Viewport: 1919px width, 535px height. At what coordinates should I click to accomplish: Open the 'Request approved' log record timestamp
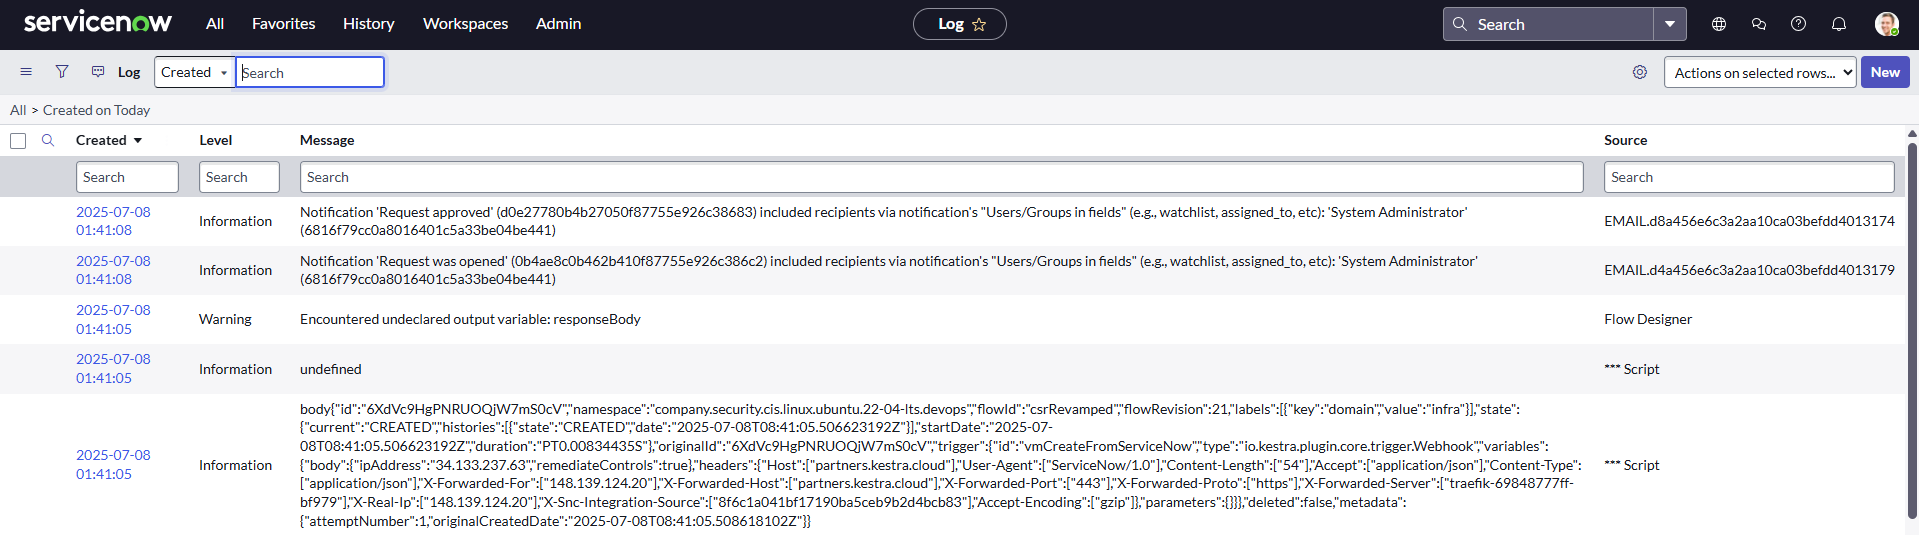click(x=113, y=221)
